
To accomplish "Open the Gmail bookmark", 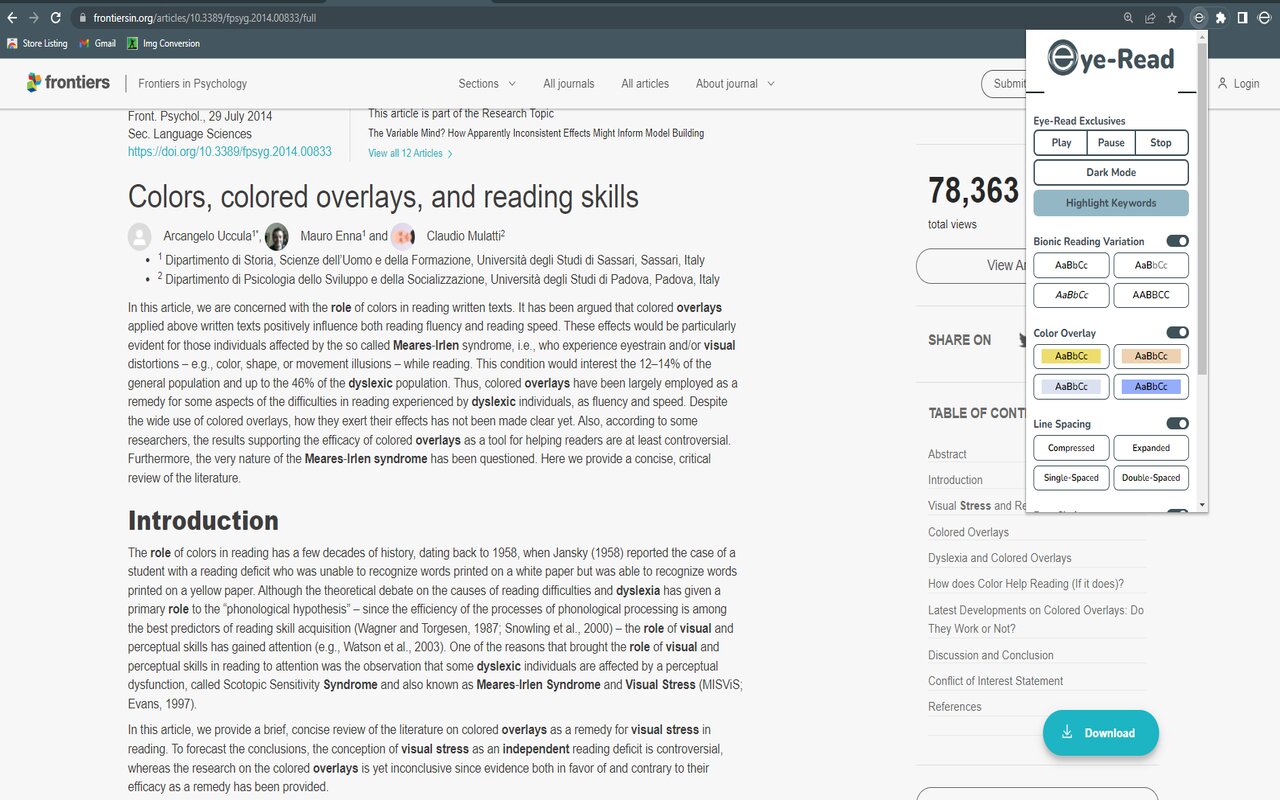I will coord(96,44).
